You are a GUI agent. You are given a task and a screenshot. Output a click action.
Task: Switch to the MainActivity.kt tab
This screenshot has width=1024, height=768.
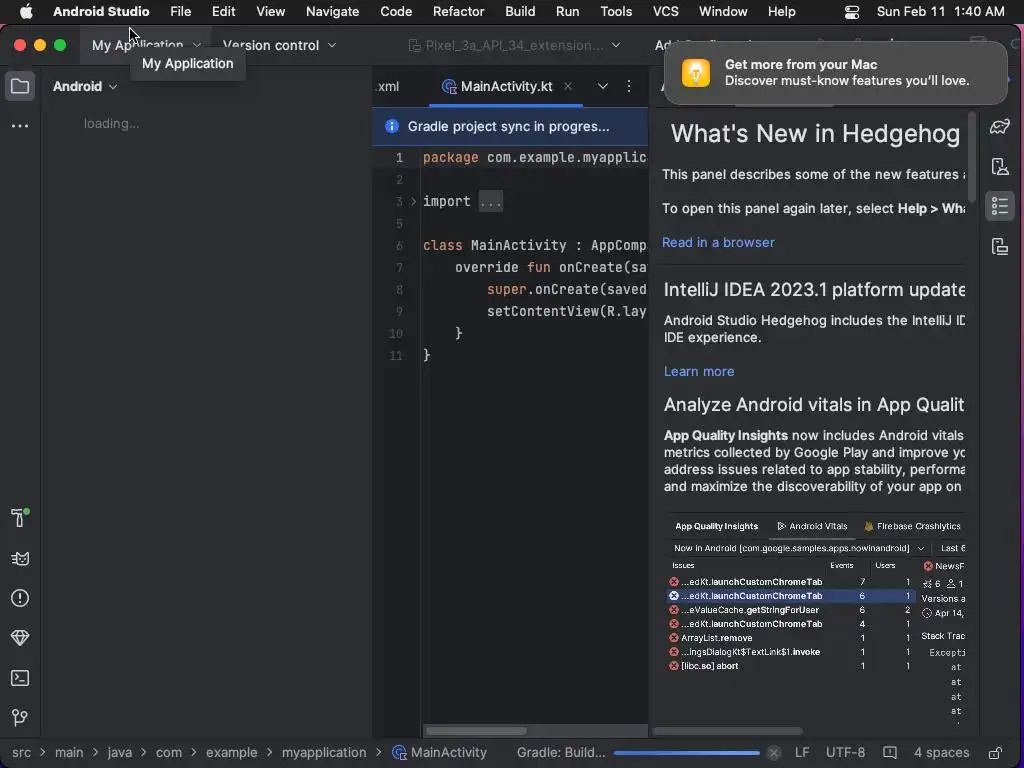(506, 86)
